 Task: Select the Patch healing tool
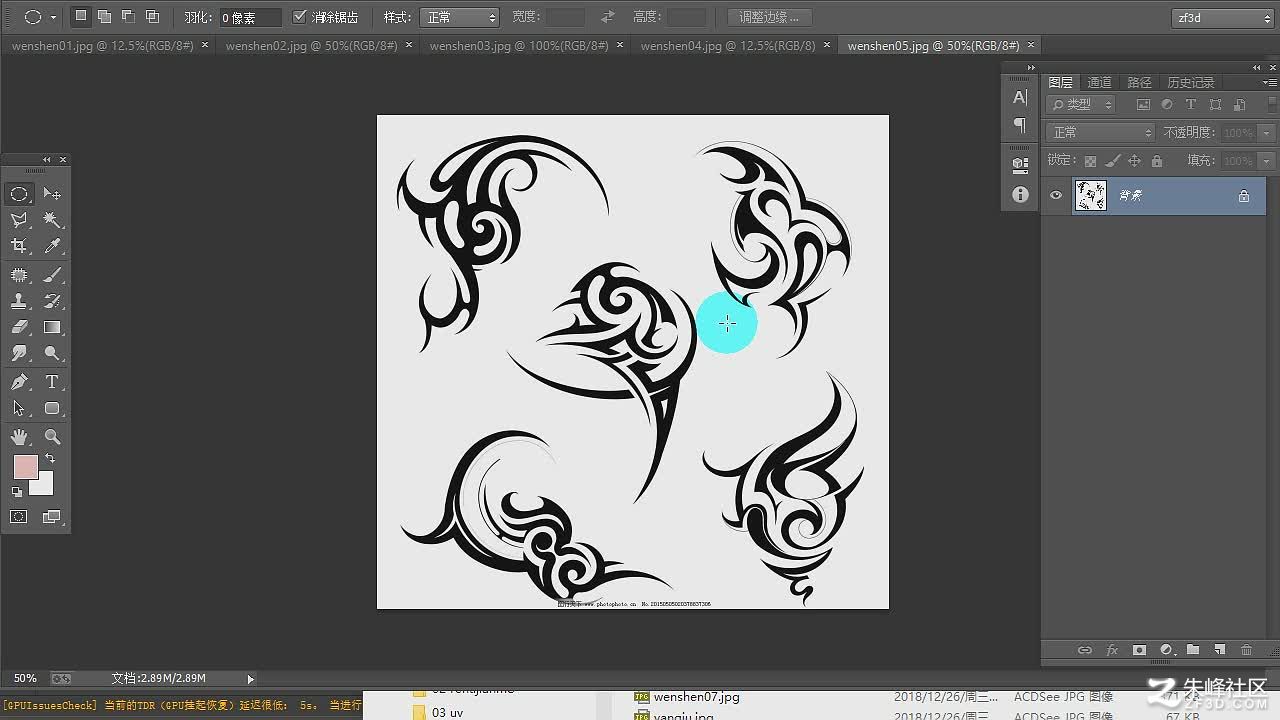19,275
